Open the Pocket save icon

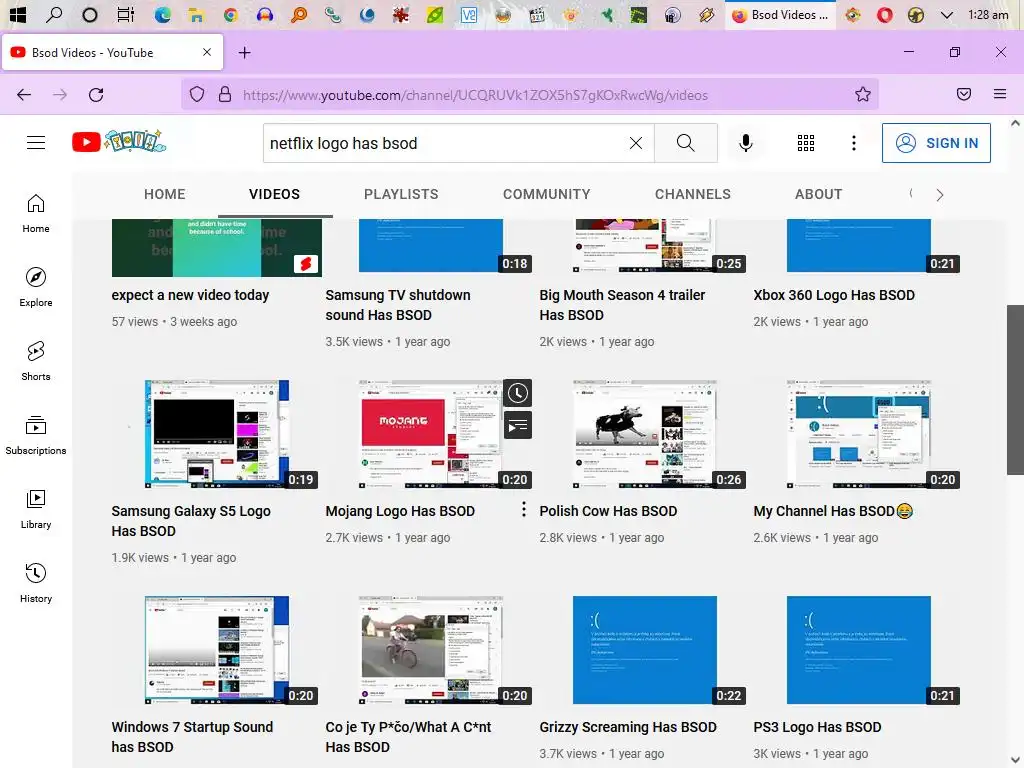click(963, 95)
